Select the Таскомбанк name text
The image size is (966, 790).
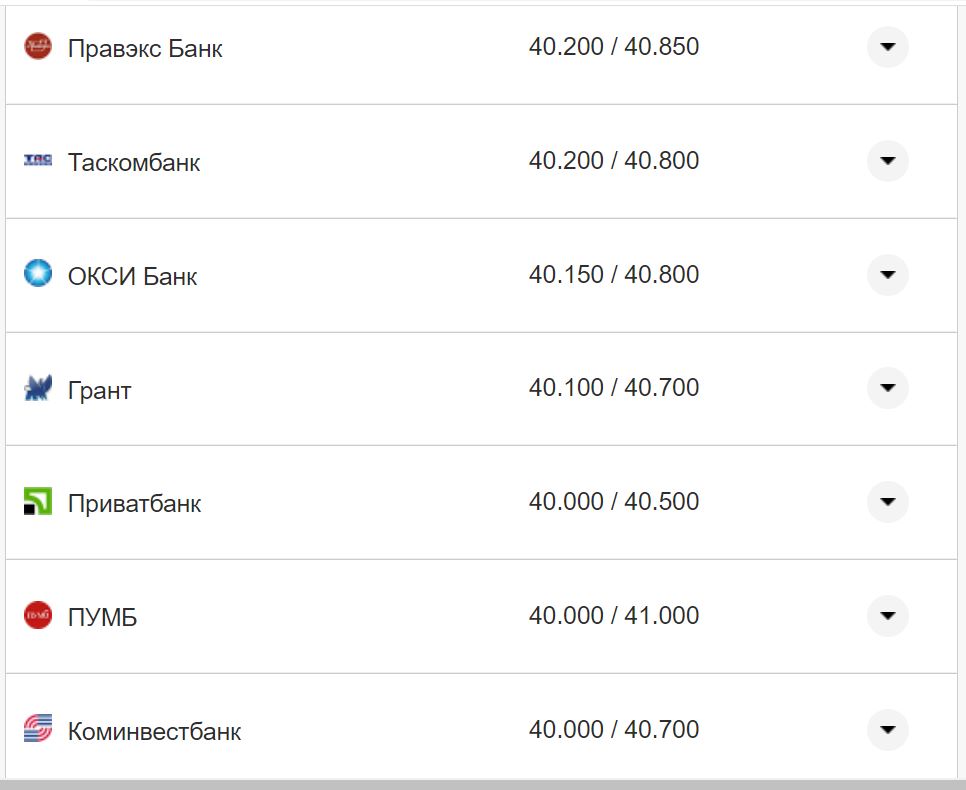pos(134,162)
